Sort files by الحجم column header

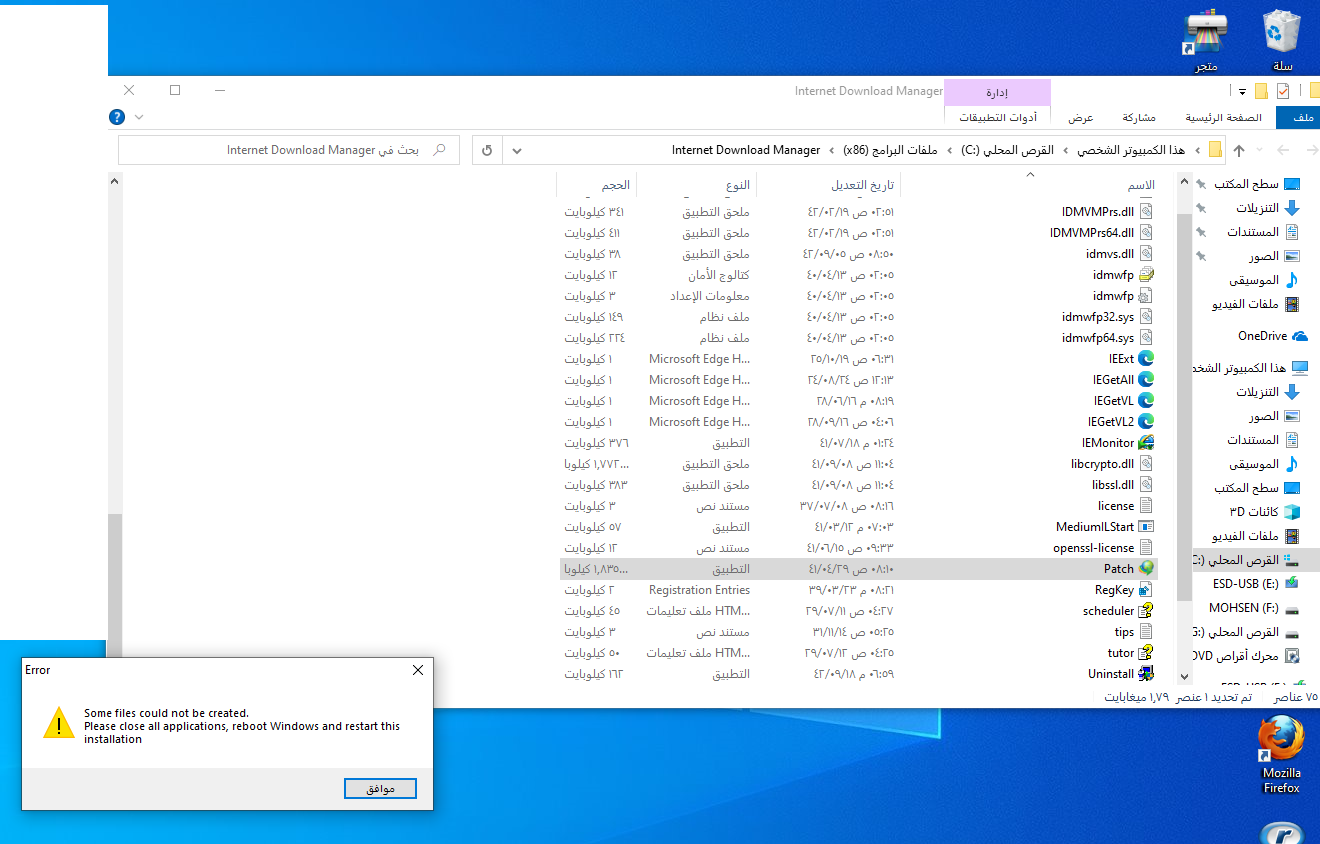(597, 185)
